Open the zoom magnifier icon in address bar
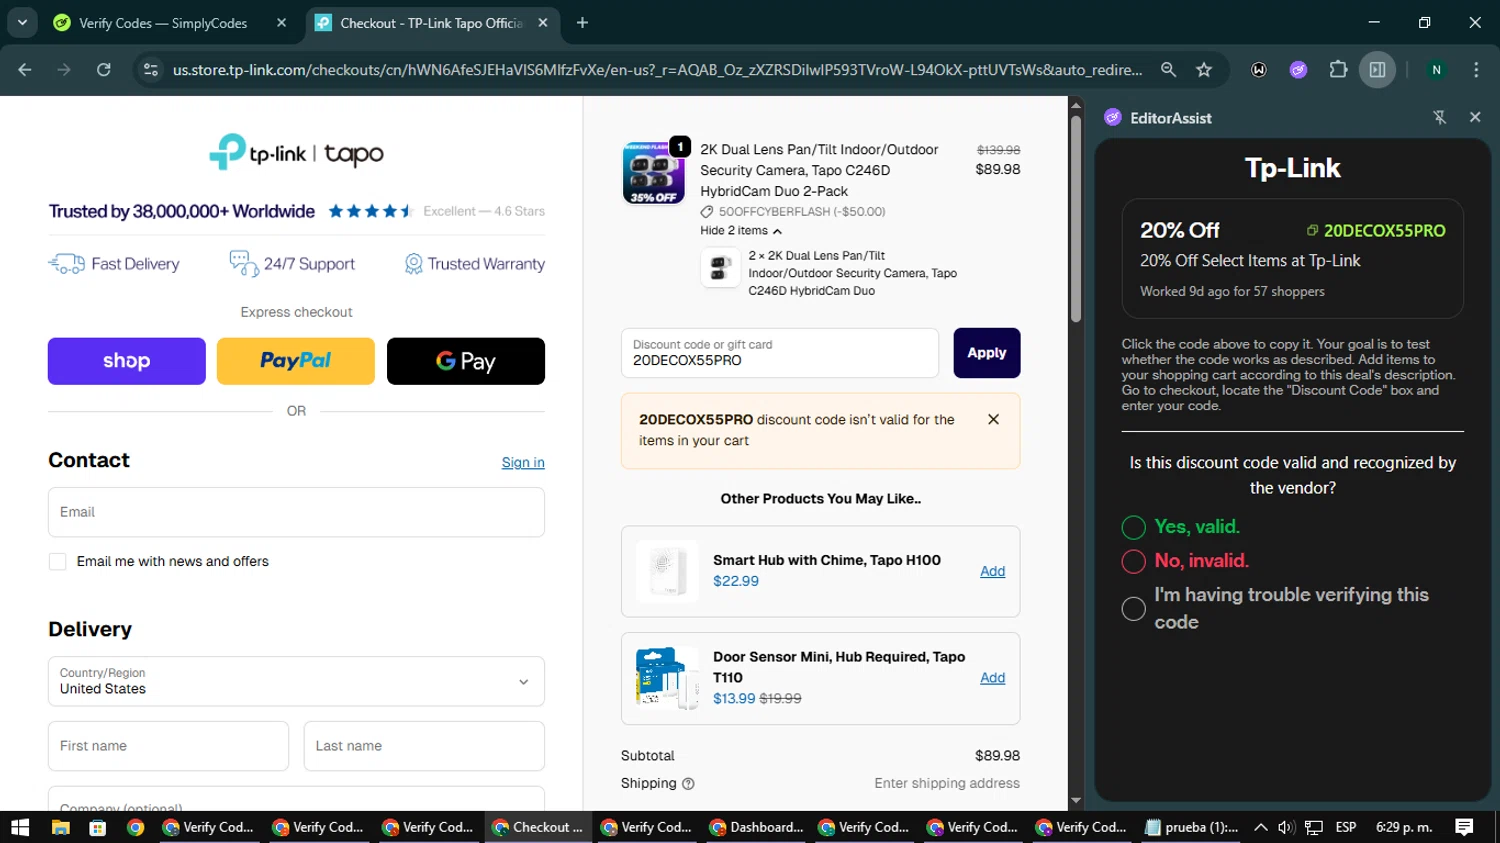Image resolution: width=1500 pixels, height=843 pixels. 1168,69
